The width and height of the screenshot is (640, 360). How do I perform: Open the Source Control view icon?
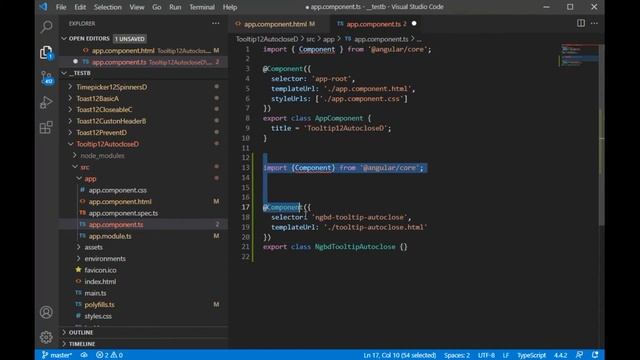(x=47, y=77)
